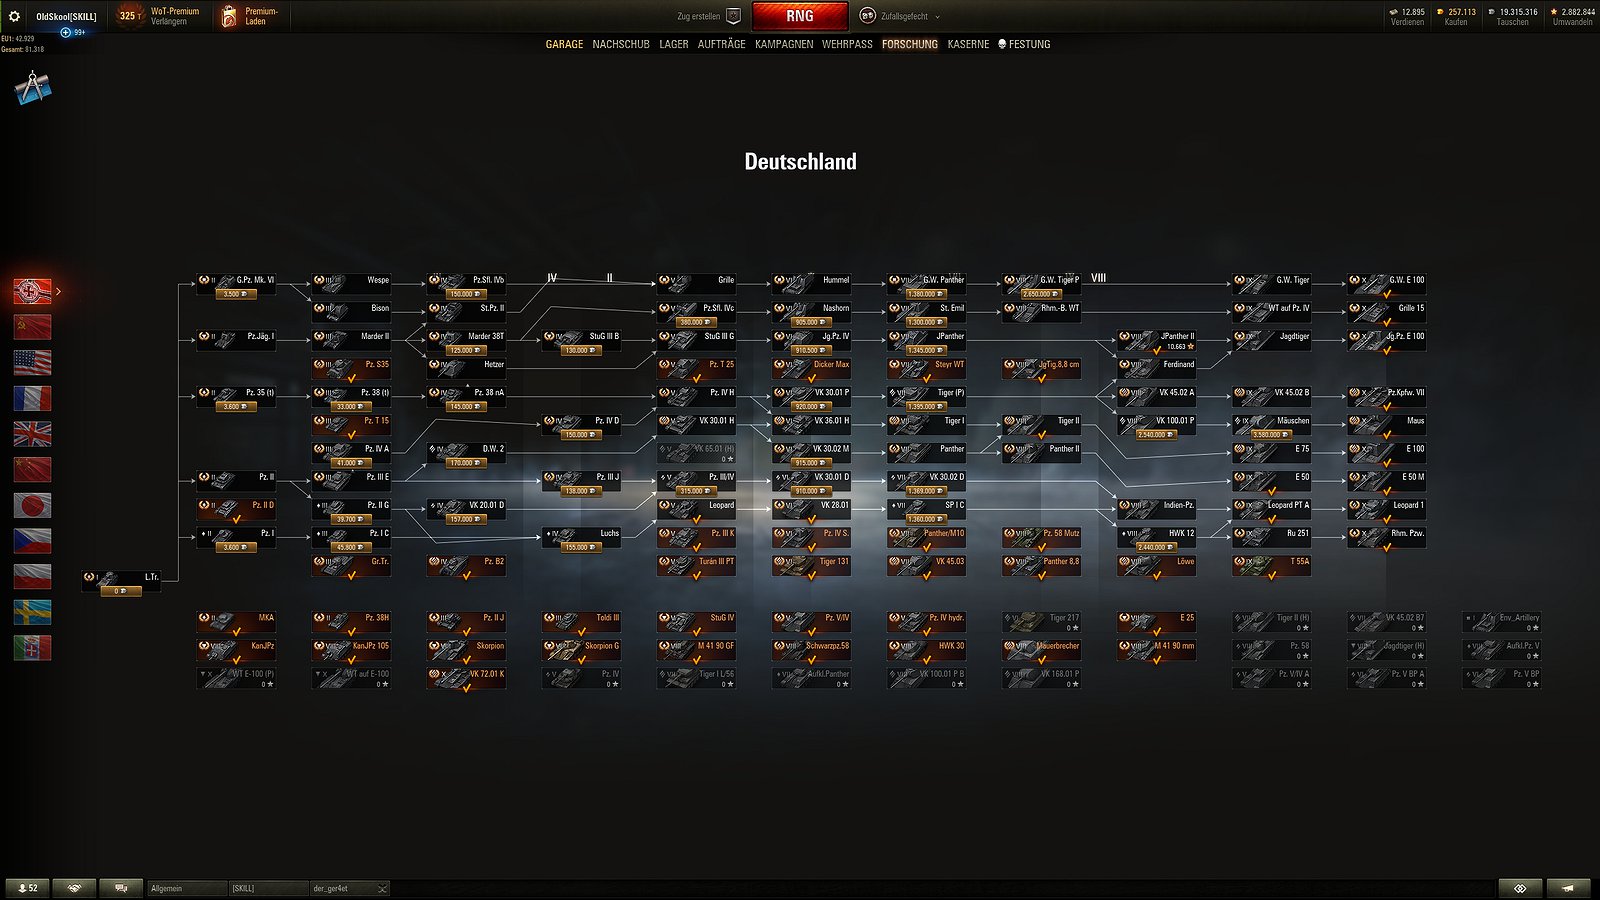Switch to the Japan tech tree flag

33,507
